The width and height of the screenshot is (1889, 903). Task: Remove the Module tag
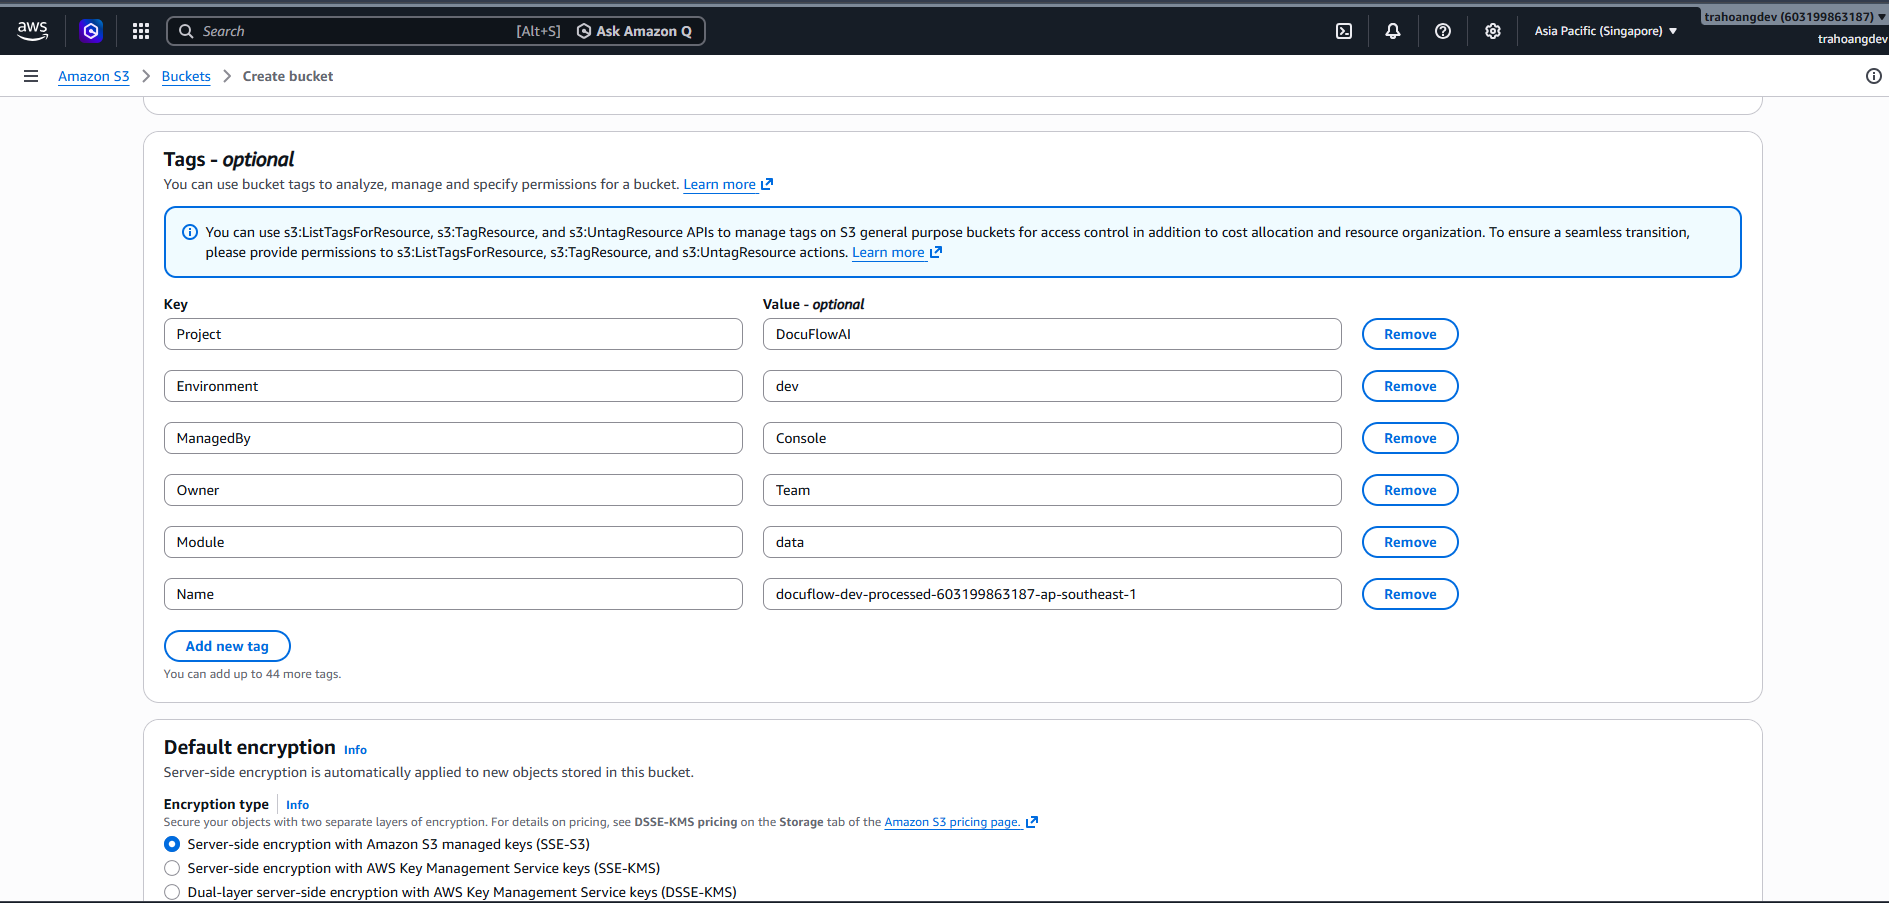click(x=1410, y=542)
